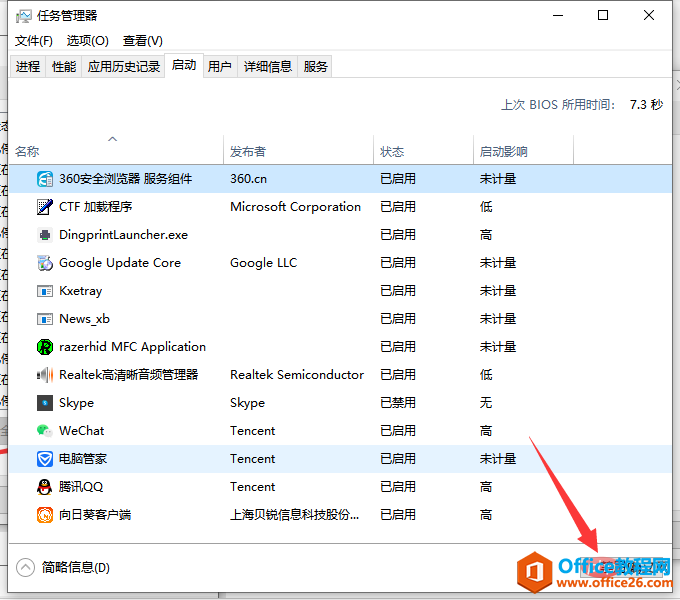This screenshot has height=600, width=680.
Task: Click the Google Update Core icon
Action: pyautogui.click(x=45, y=263)
